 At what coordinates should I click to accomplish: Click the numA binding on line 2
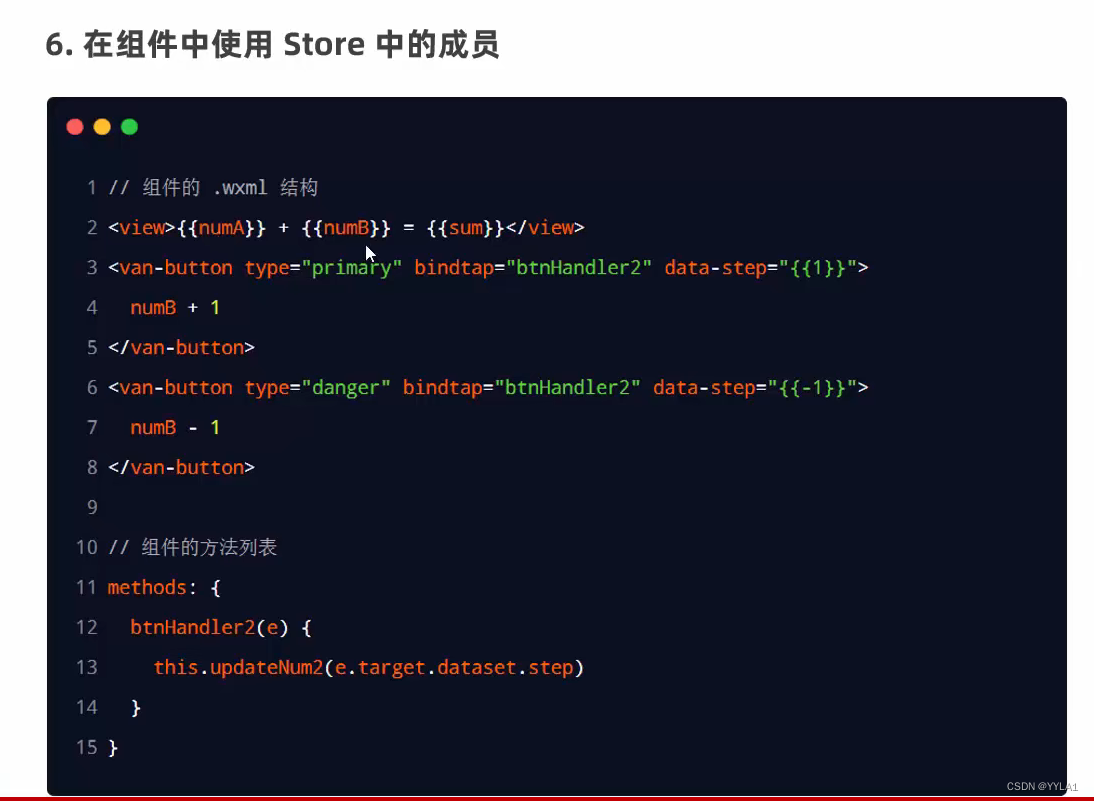(x=221, y=227)
